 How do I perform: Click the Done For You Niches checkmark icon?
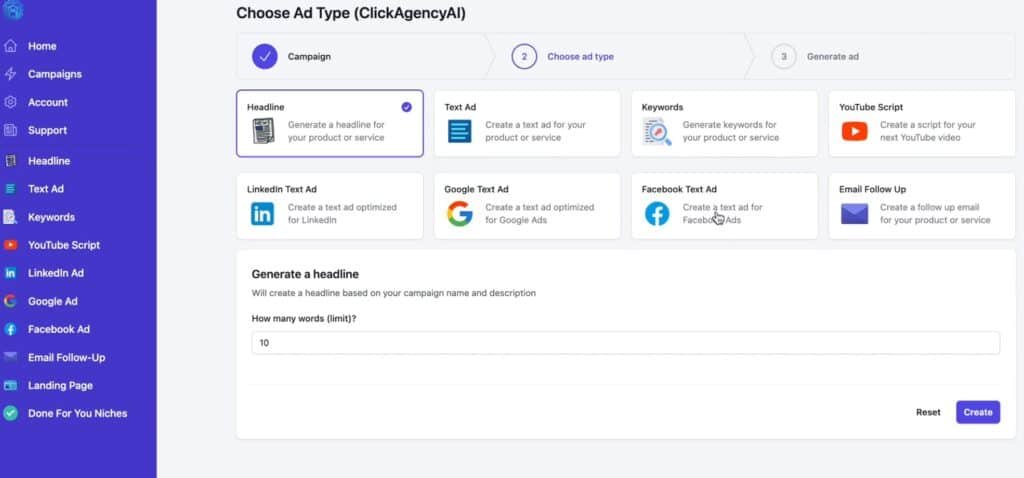point(10,413)
